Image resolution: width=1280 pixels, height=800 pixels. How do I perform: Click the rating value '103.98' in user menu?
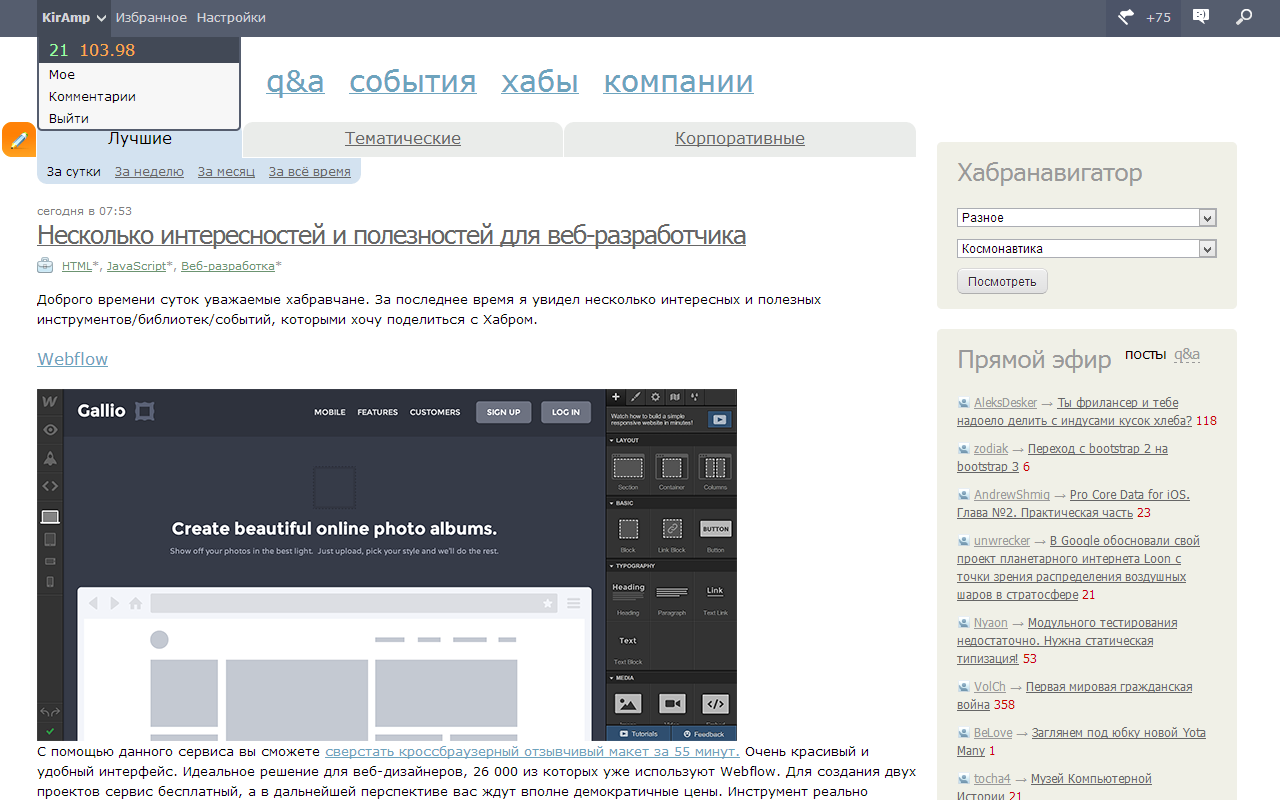point(107,50)
